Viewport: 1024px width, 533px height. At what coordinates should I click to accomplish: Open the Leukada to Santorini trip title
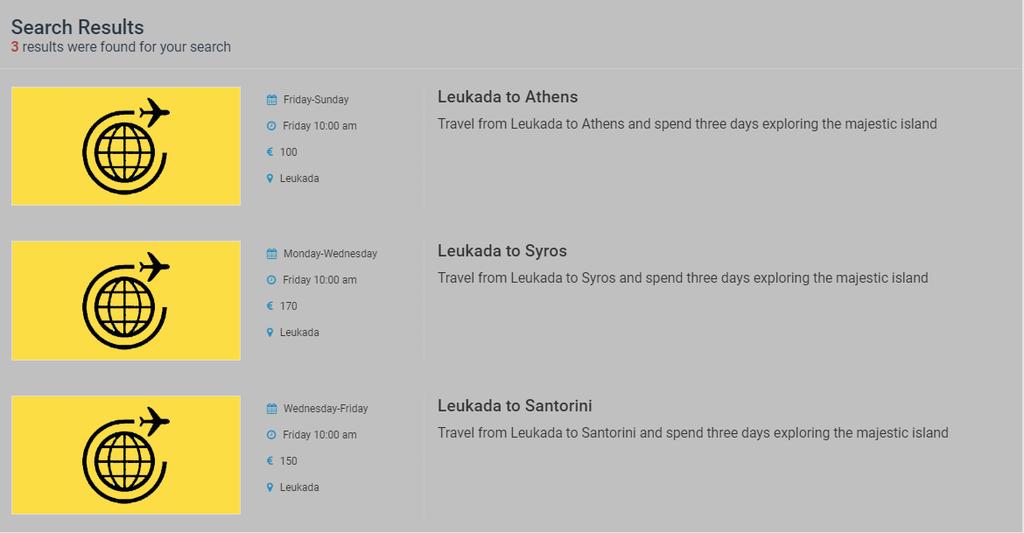point(515,406)
